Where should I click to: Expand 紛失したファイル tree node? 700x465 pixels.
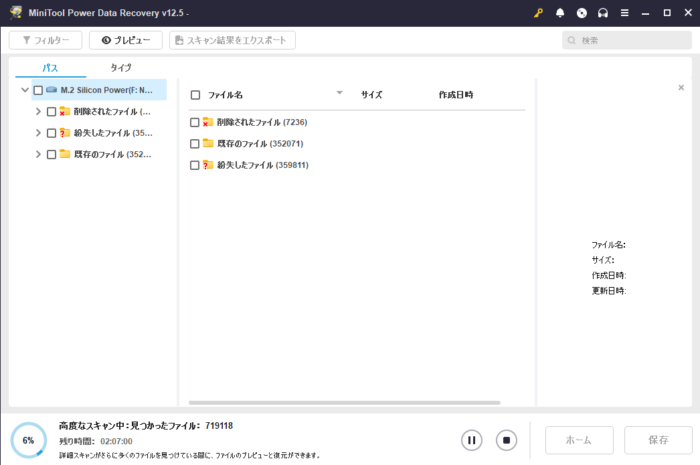(38, 133)
